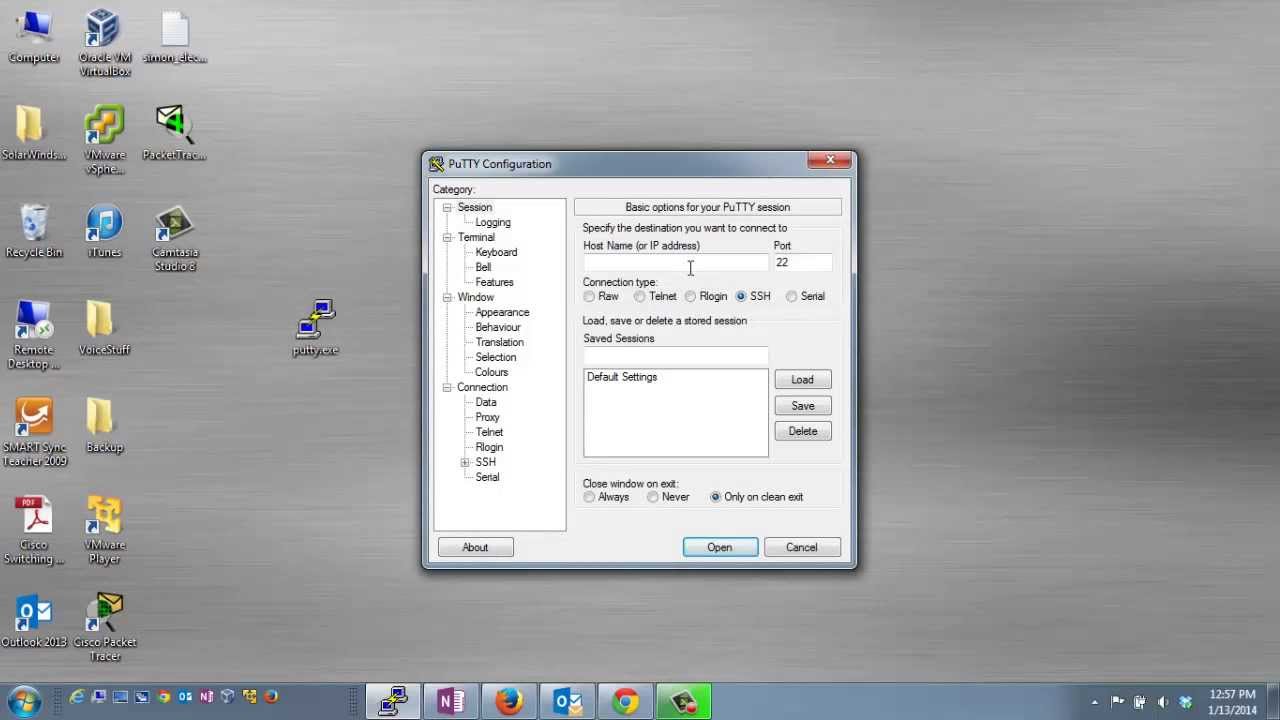Click the volume speaker tray icon
The width and height of the screenshot is (1280, 720).
point(1161,702)
